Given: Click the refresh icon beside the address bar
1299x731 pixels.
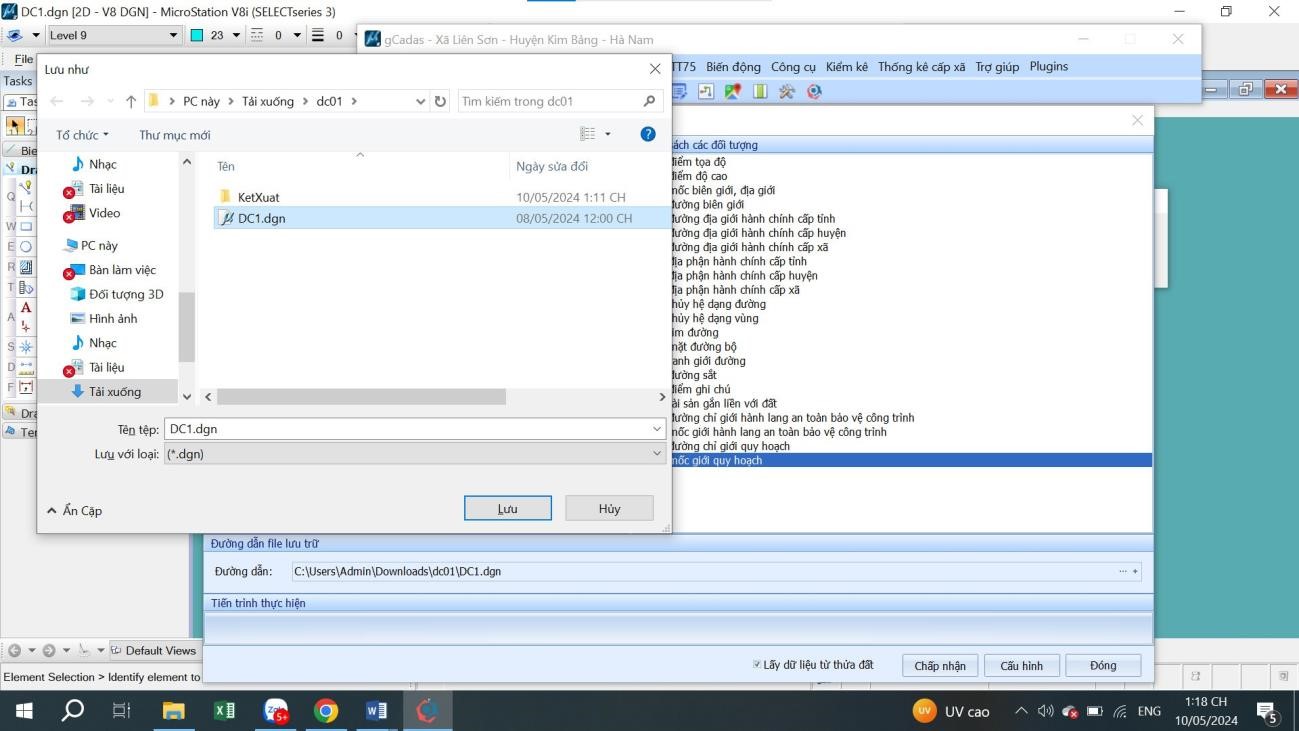Looking at the screenshot, I should pyautogui.click(x=441, y=101).
